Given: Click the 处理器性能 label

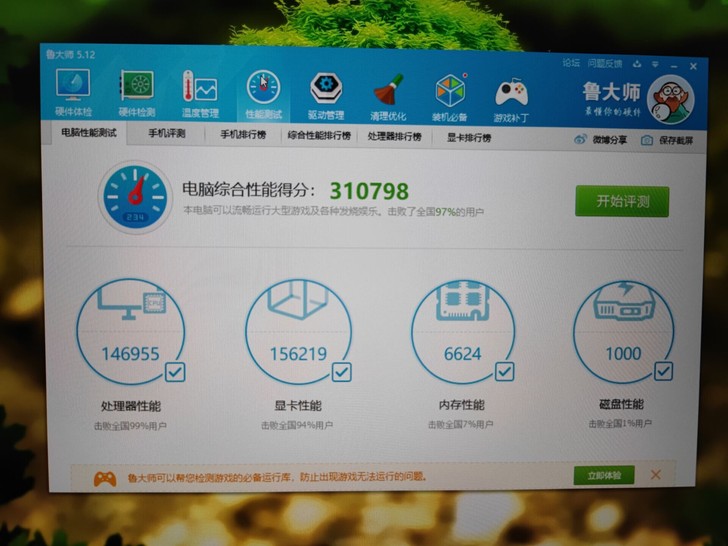Looking at the screenshot, I should click(131, 406).
